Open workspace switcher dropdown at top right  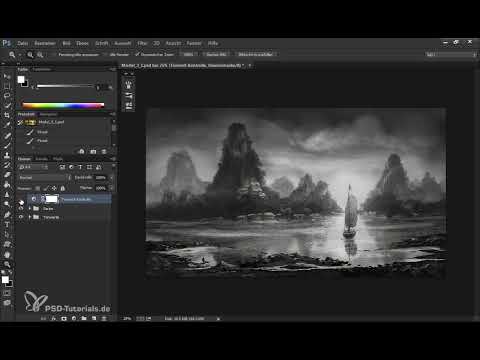(450, 54)
